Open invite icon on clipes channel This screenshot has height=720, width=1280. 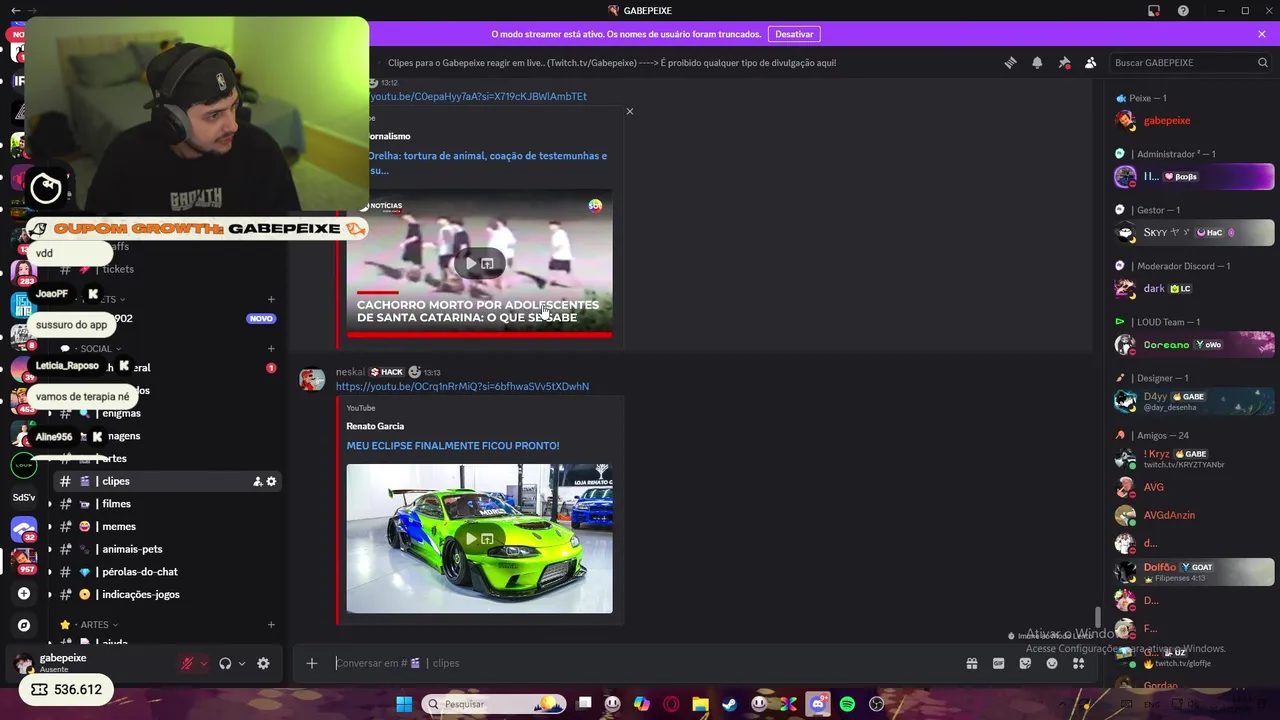(x=257, y=481)
